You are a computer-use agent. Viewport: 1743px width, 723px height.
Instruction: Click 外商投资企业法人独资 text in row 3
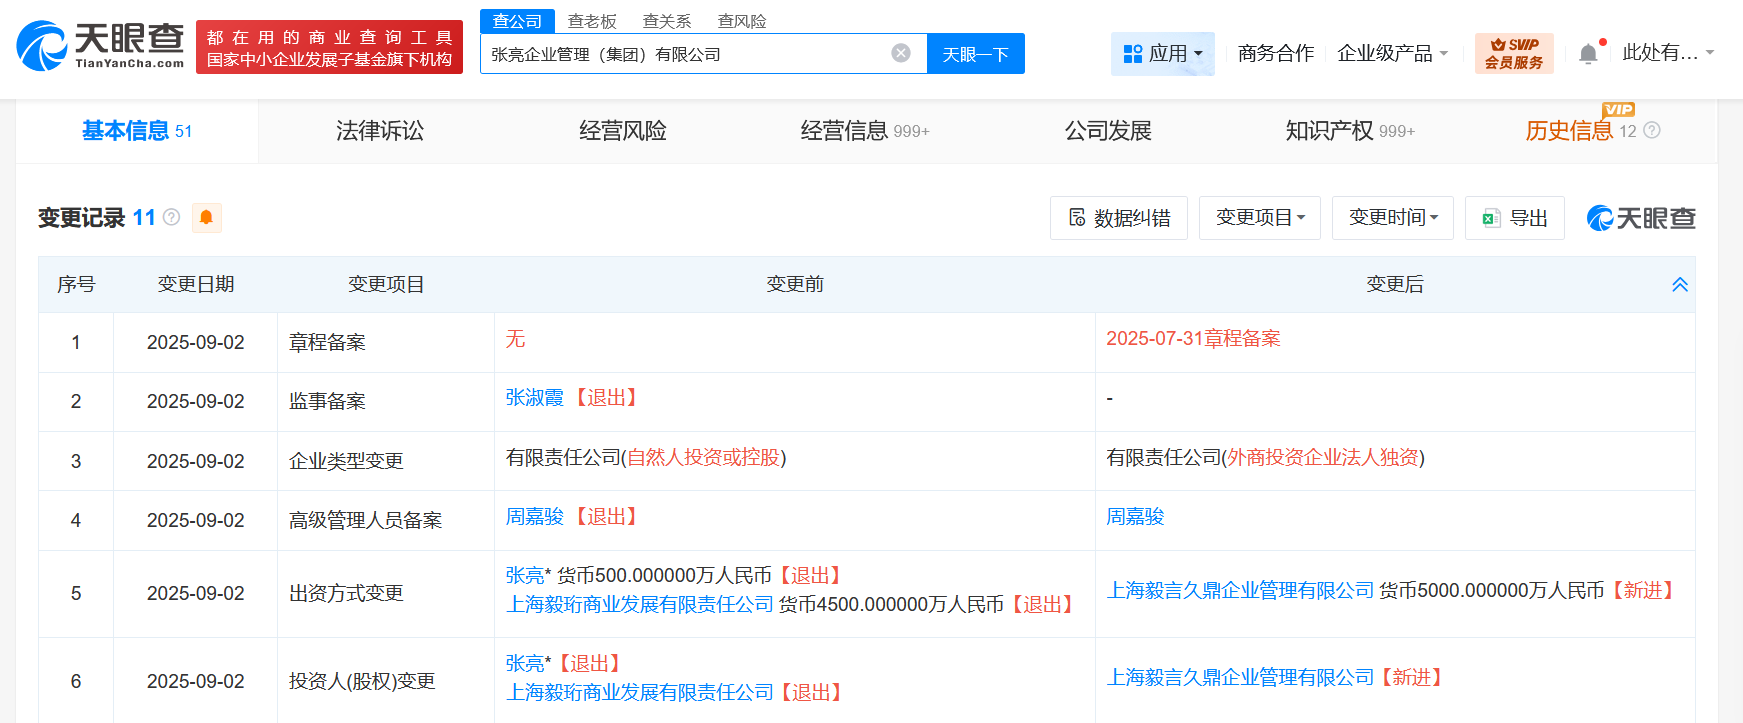[x=1323, y=458]
